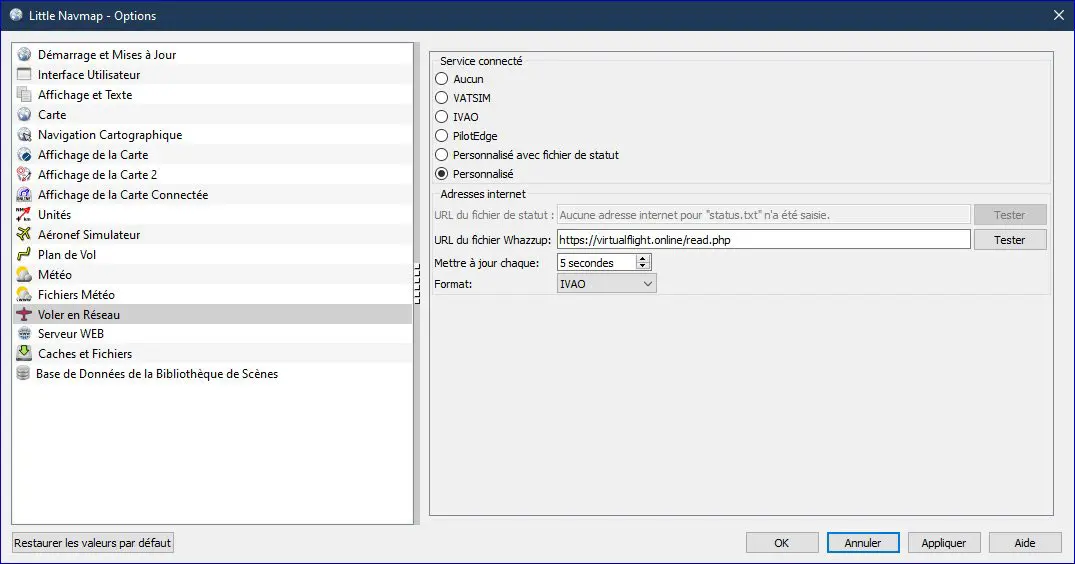Image resolution: width=1075 pixels, height=564 pixels.
Task: Click the airplane icon beside Aéronef Simulateur
Action: (x=24, y=234)
